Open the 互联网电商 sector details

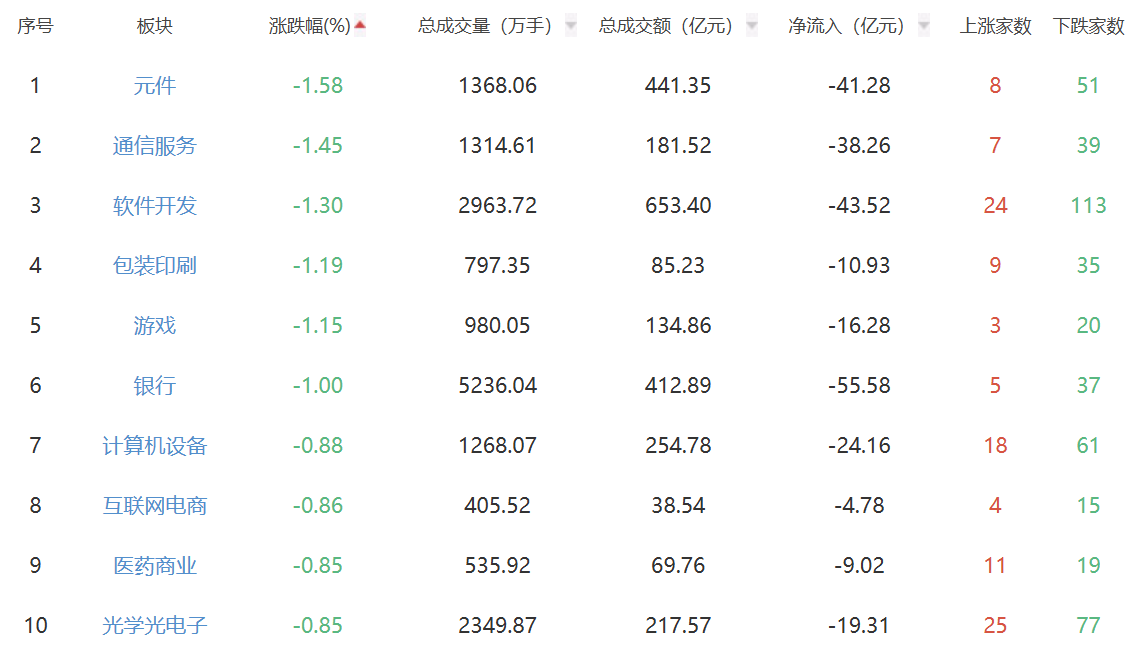156,505
